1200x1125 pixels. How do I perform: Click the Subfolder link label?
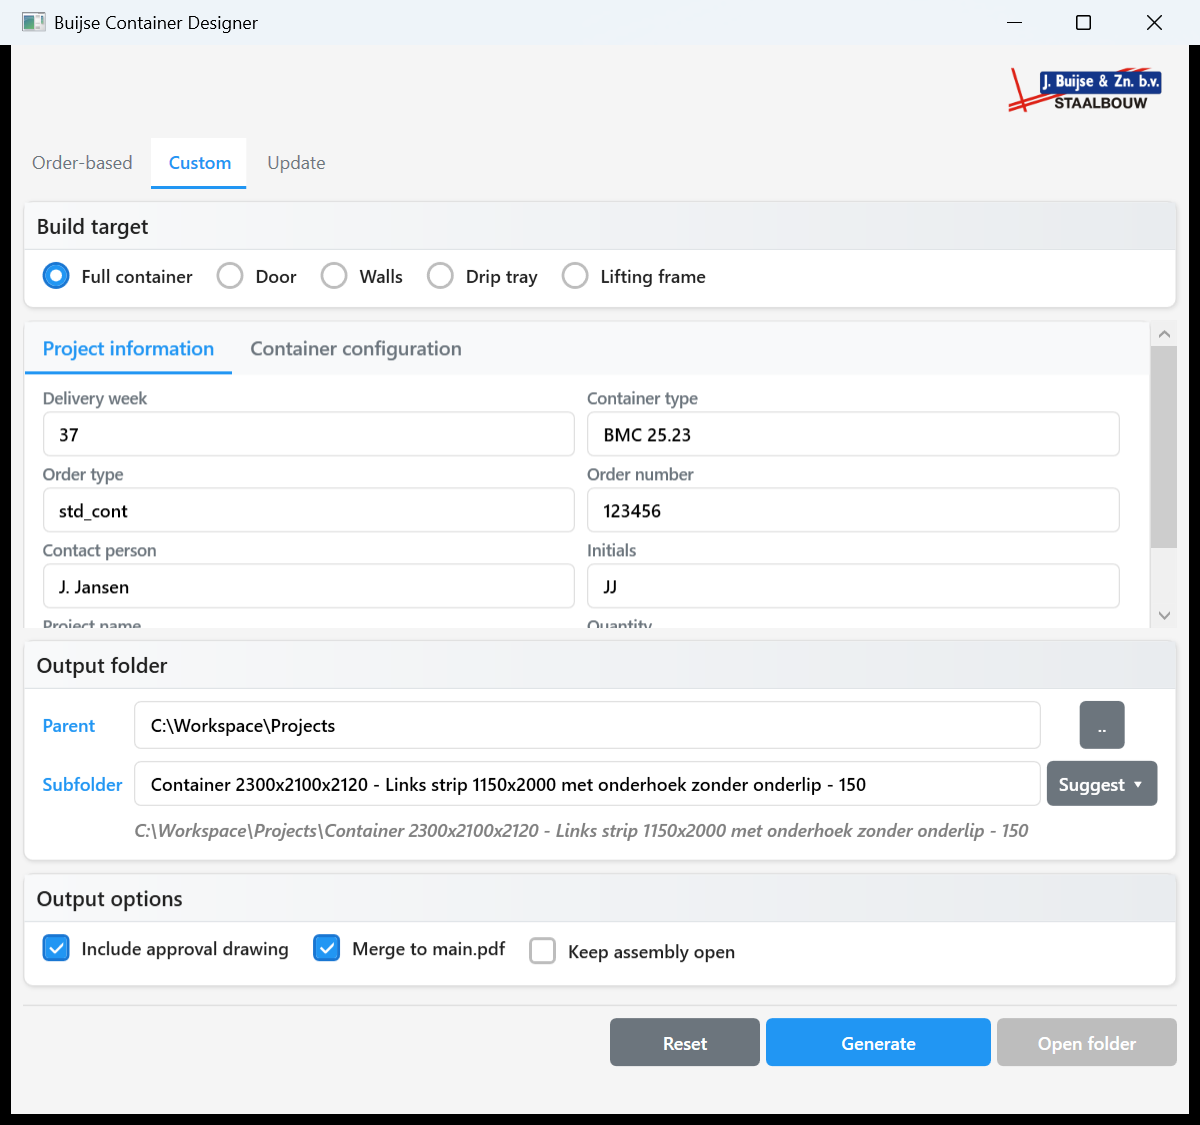tap(82, 785)
